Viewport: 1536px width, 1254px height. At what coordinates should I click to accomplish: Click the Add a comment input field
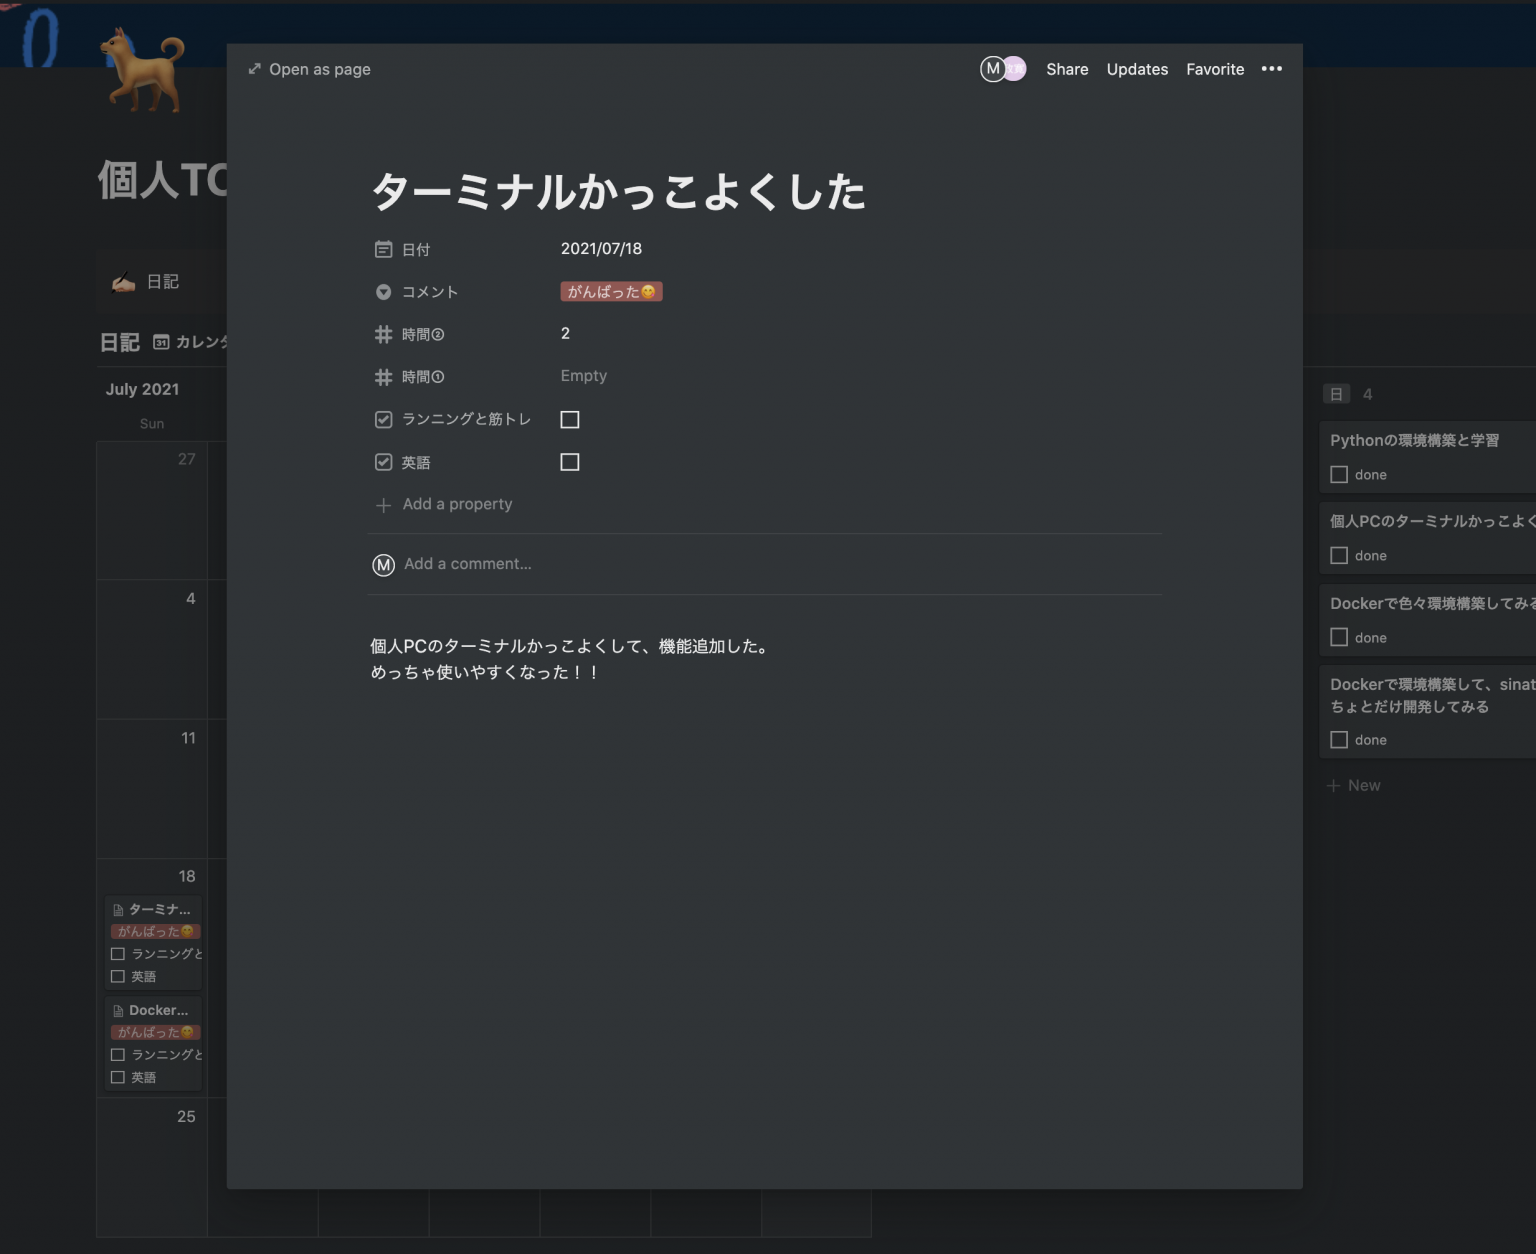pos(468,564)
